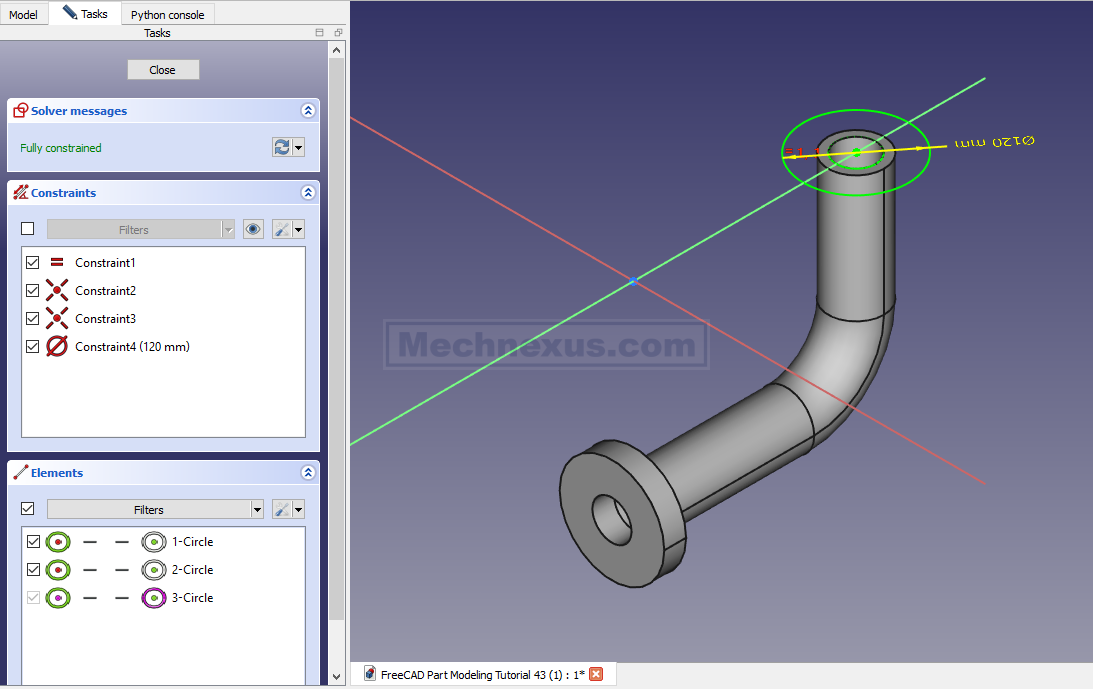This screenshot has width=1093, height=689.
Task: Uncheck the Constraint2 checkbox
Action: point(33,290)
